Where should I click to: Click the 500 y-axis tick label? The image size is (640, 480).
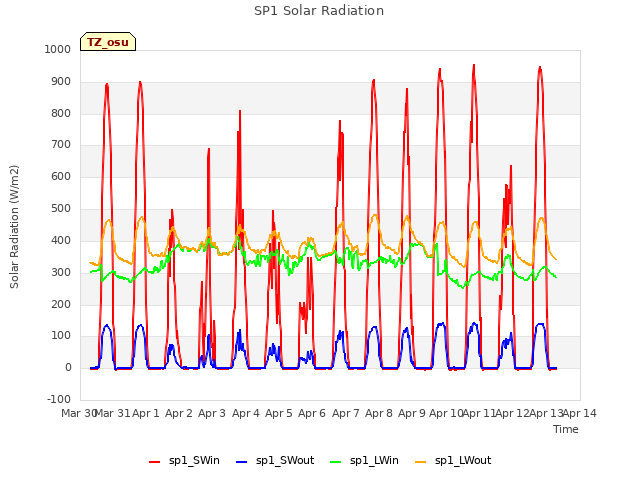coord(61,209)
